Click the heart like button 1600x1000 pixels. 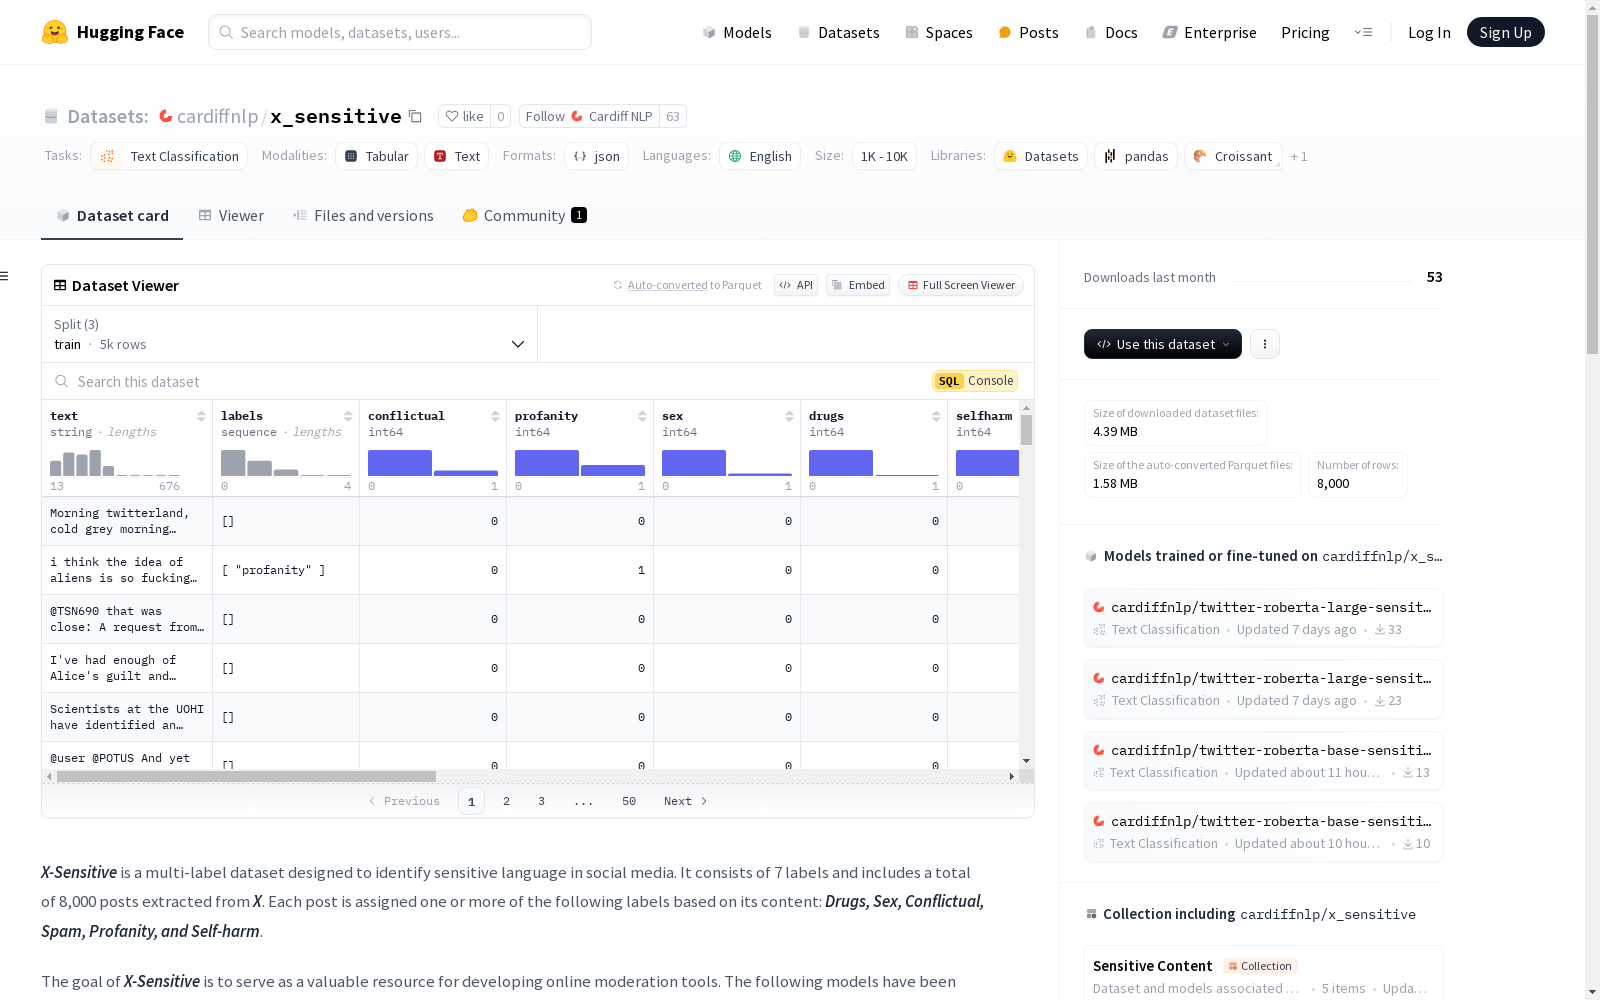(464, 116)
